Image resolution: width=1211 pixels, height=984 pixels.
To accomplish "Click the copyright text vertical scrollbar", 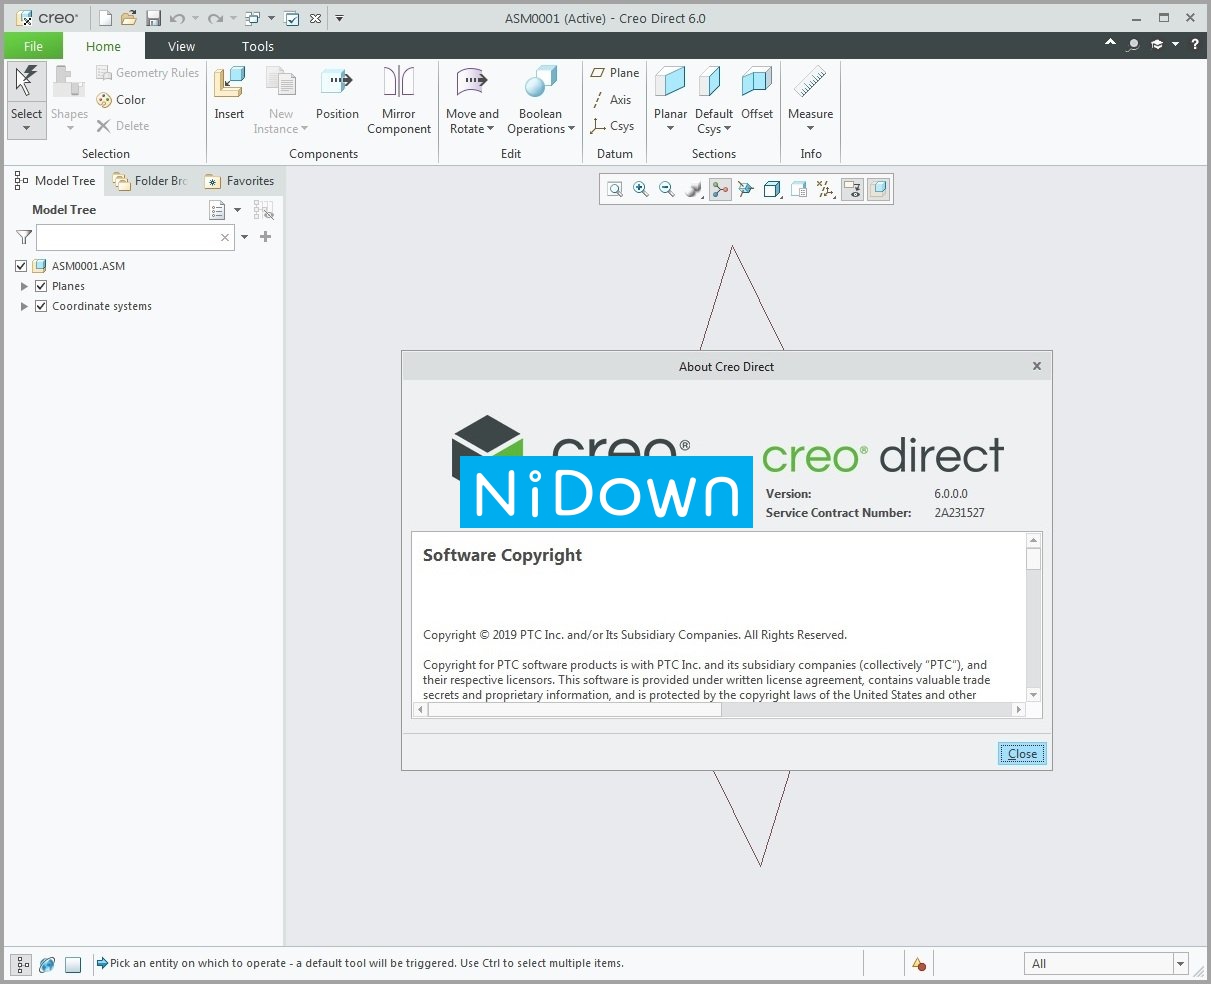I will coord(1033,617).
